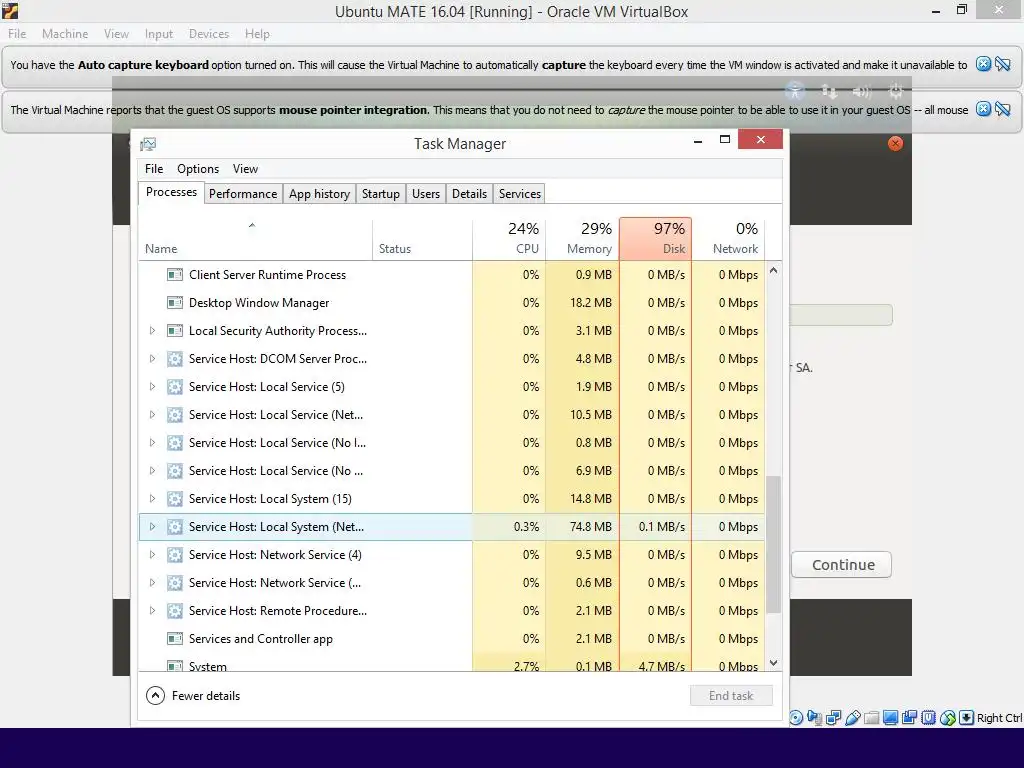The width and height of the screenshot is (1024, 768).
Task: Expand Service Host: Remote Procedure row
Action: pos(152,611)
